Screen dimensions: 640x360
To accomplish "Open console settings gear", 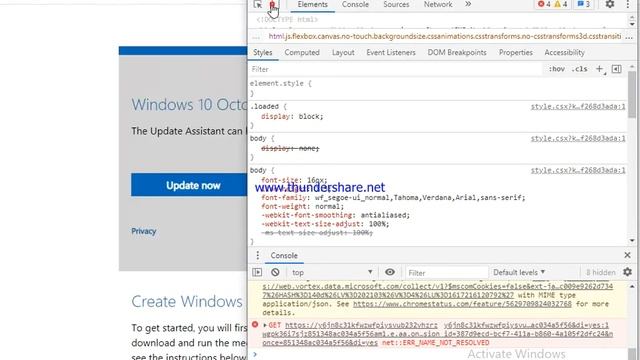I will pos(627,272).
